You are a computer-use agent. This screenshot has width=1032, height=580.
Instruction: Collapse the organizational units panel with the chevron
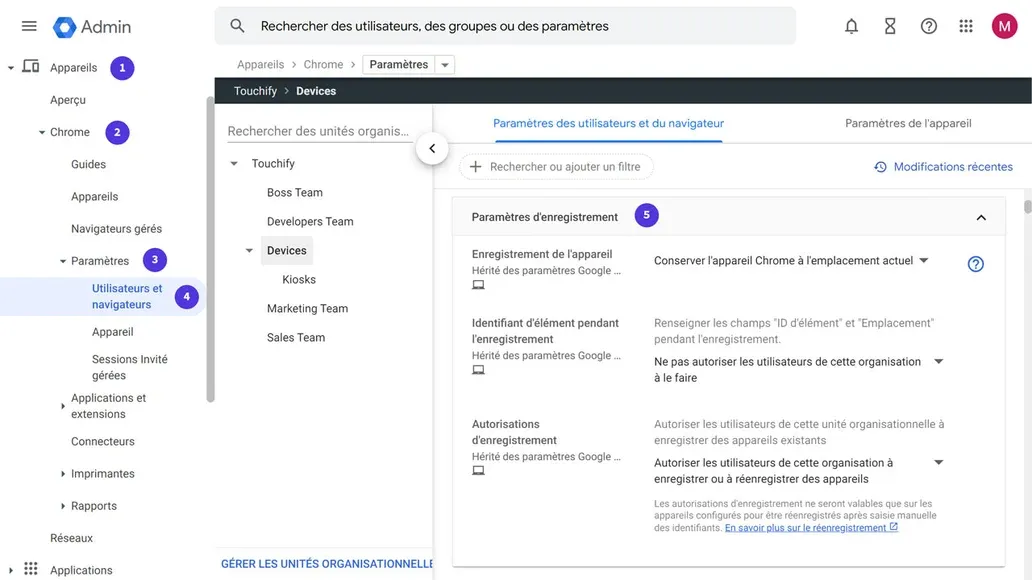432,147
